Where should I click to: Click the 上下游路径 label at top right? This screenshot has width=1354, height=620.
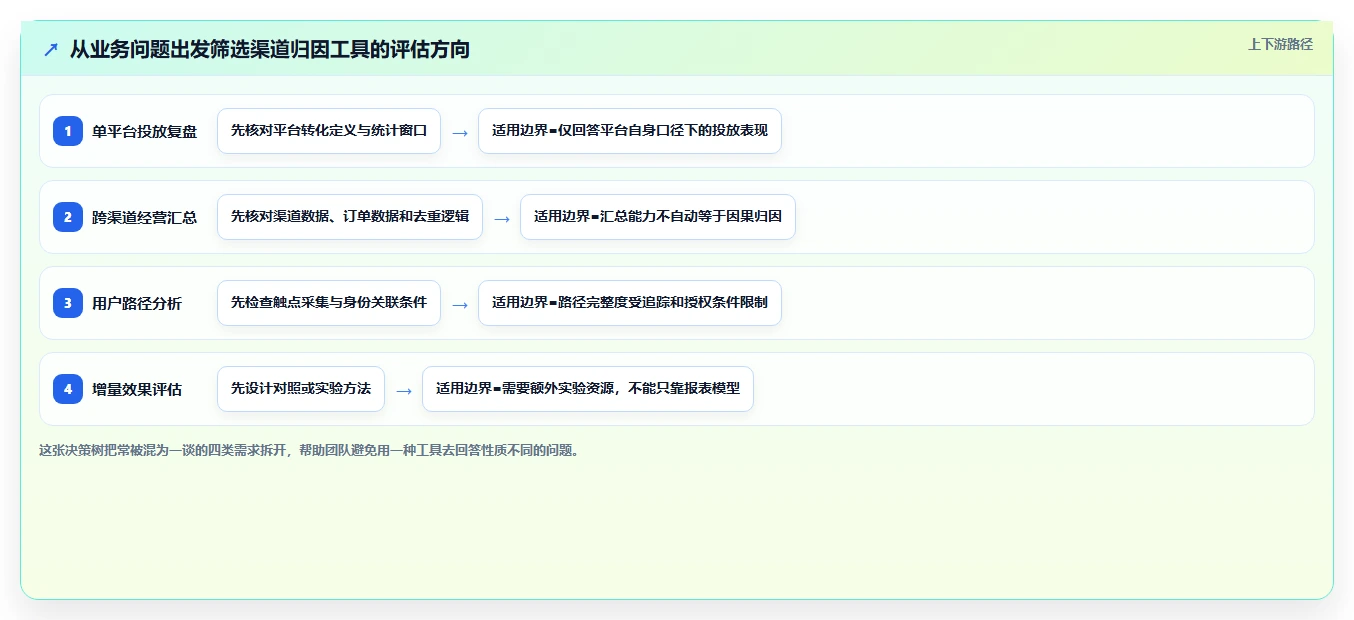point(1280,44)
